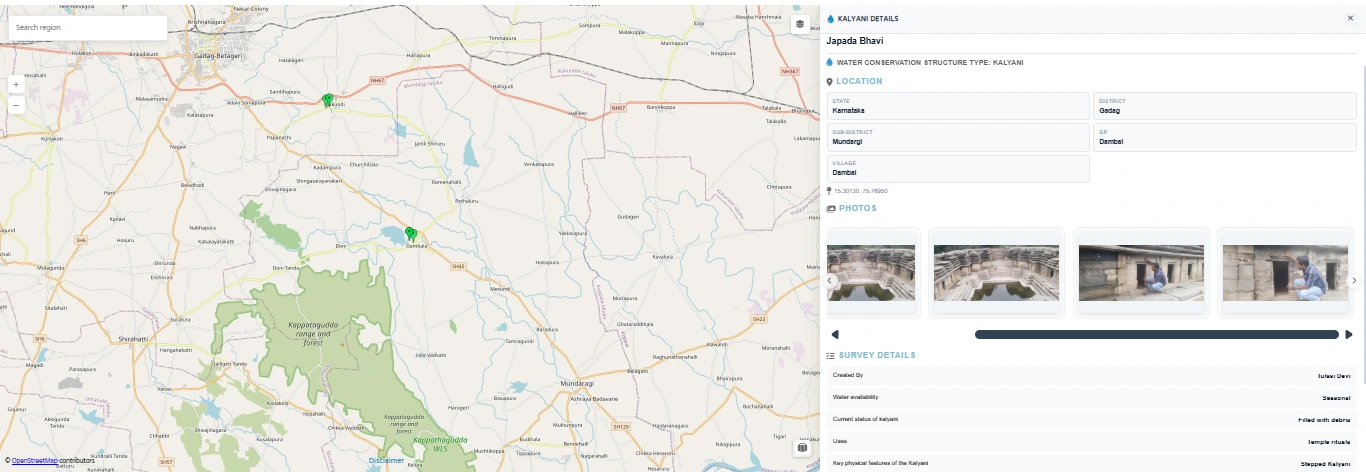Viewport: 1366px width, 472px height.
Task: Open the OpenStreetMap attribution link
Action: (x=34, y=460)
